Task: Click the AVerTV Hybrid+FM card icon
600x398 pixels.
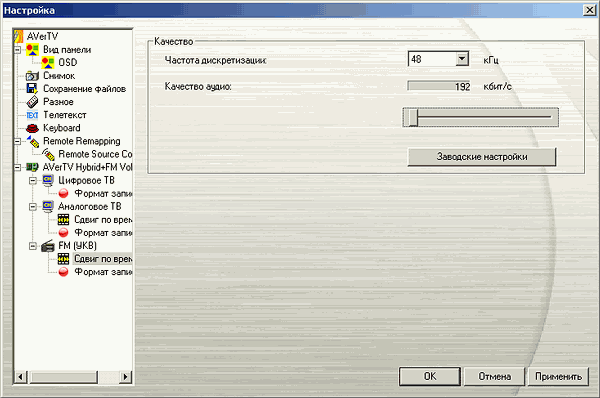Action: click(x=33, y=167)
